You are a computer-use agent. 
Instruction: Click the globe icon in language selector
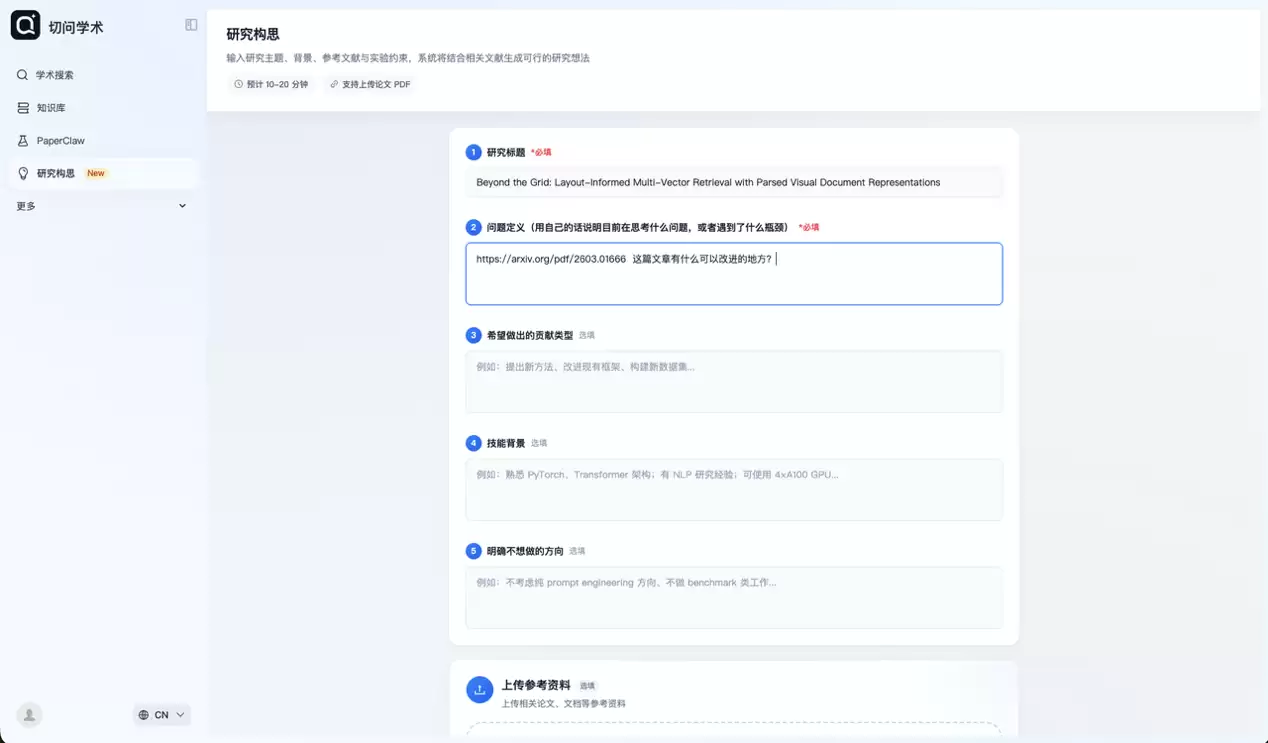pyautogui.click(x=144, y=715)
